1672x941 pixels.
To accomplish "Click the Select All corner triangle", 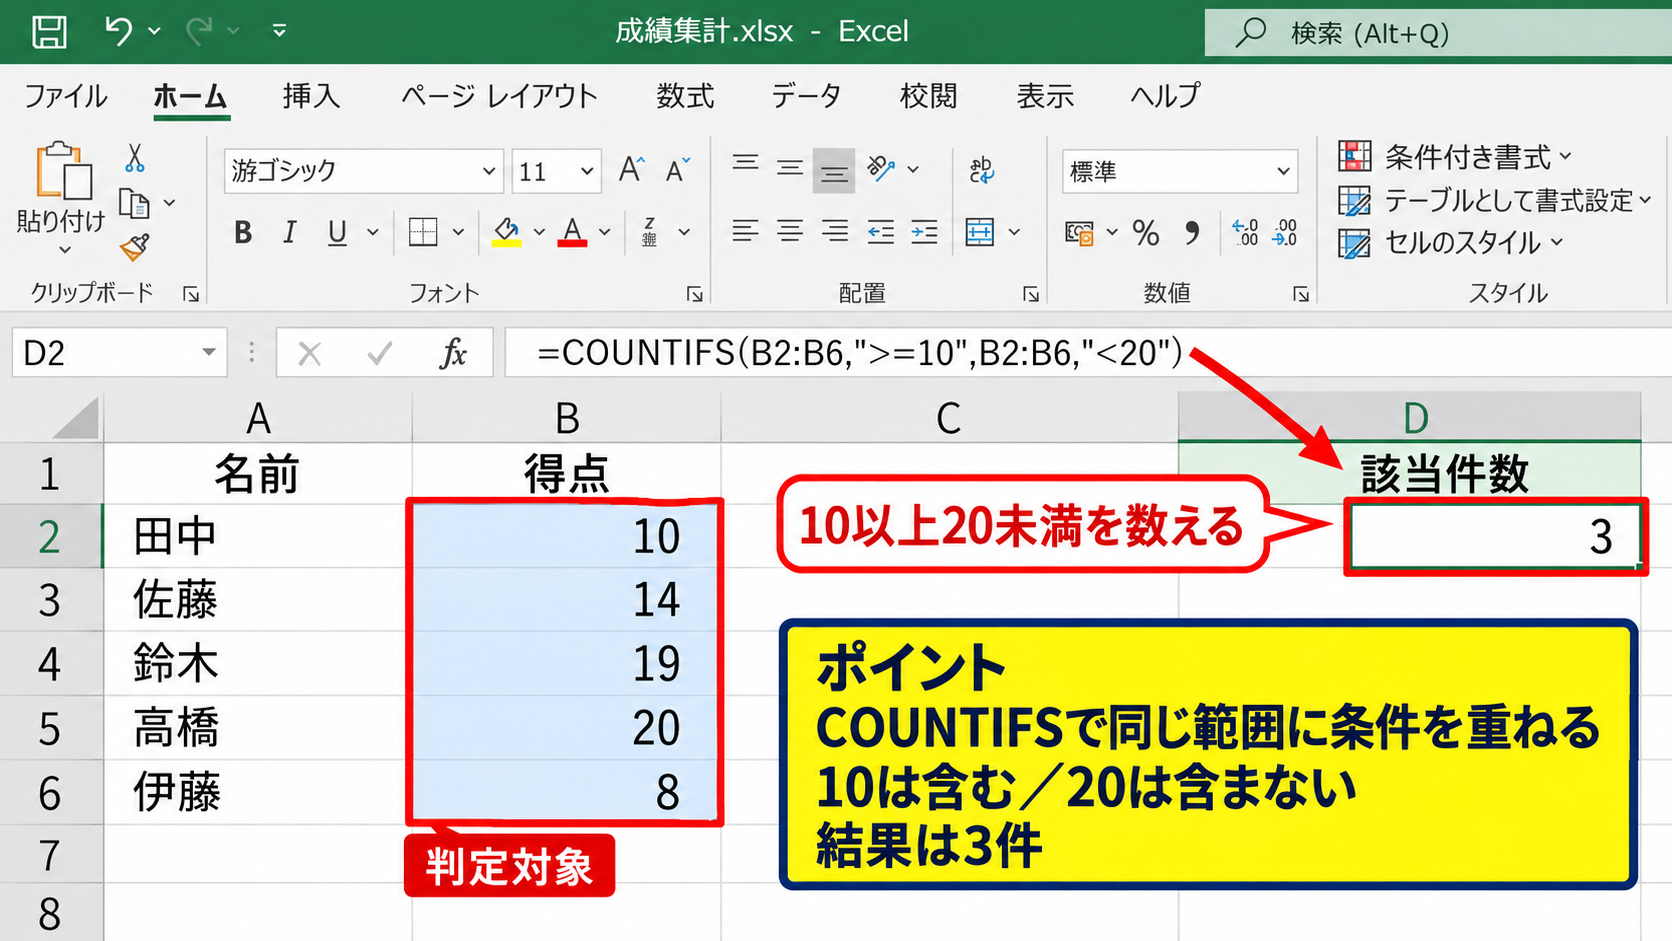I will pyautogui.click(x=76, y=418).
